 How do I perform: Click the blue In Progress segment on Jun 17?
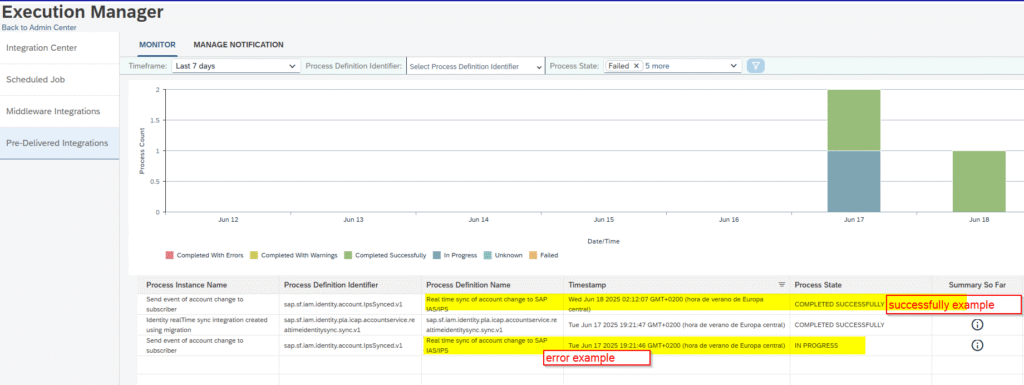pyautogui.click(x=854, y=181)
